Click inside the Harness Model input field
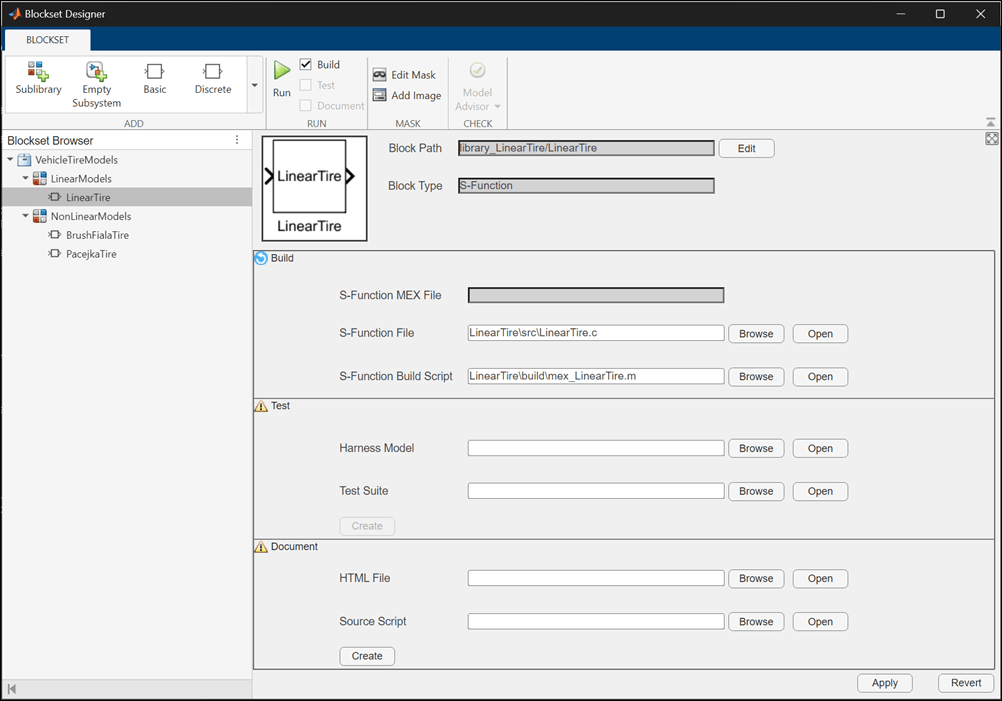Viewport: 1002px width, 701px height. click(x=595, y=448)
